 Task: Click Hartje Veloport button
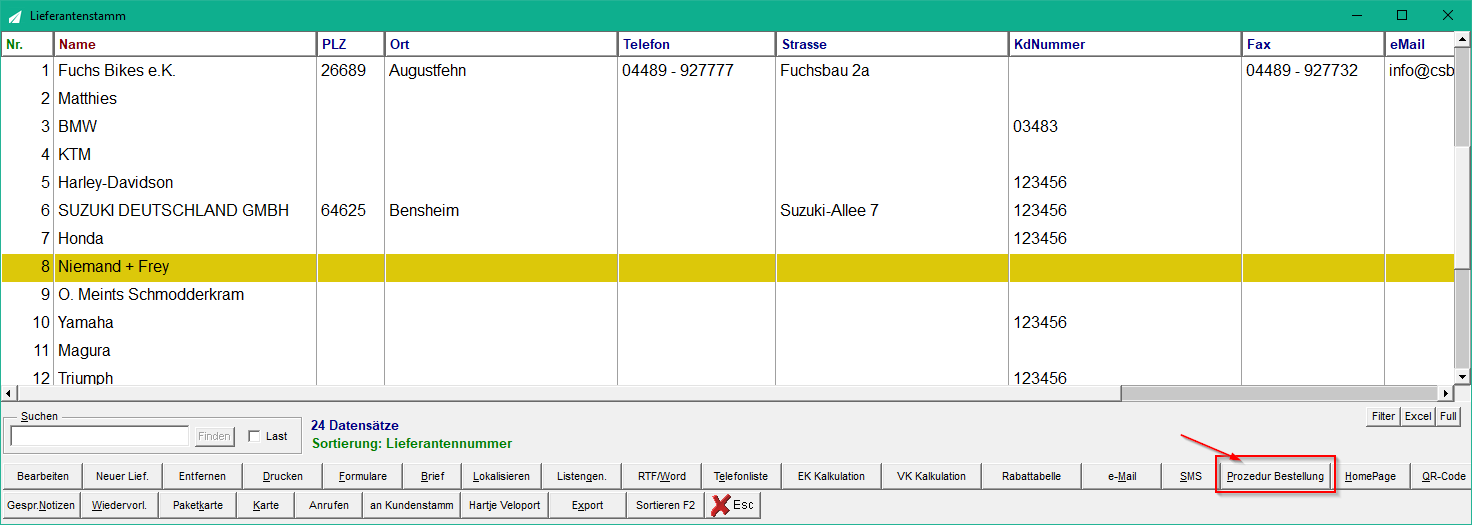[504, 505]
